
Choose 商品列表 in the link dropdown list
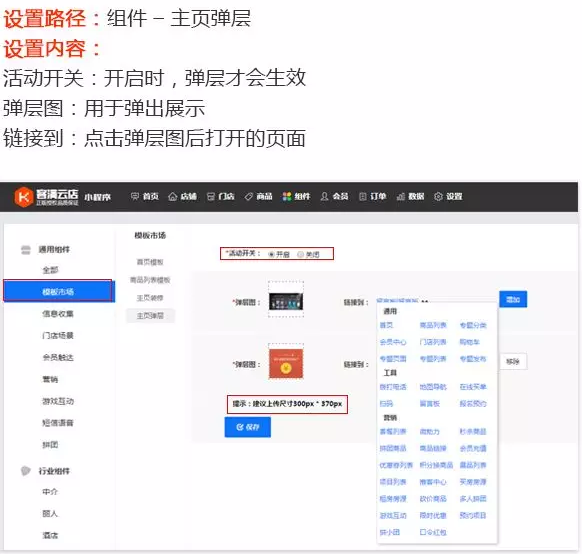(x=433, y=325)
